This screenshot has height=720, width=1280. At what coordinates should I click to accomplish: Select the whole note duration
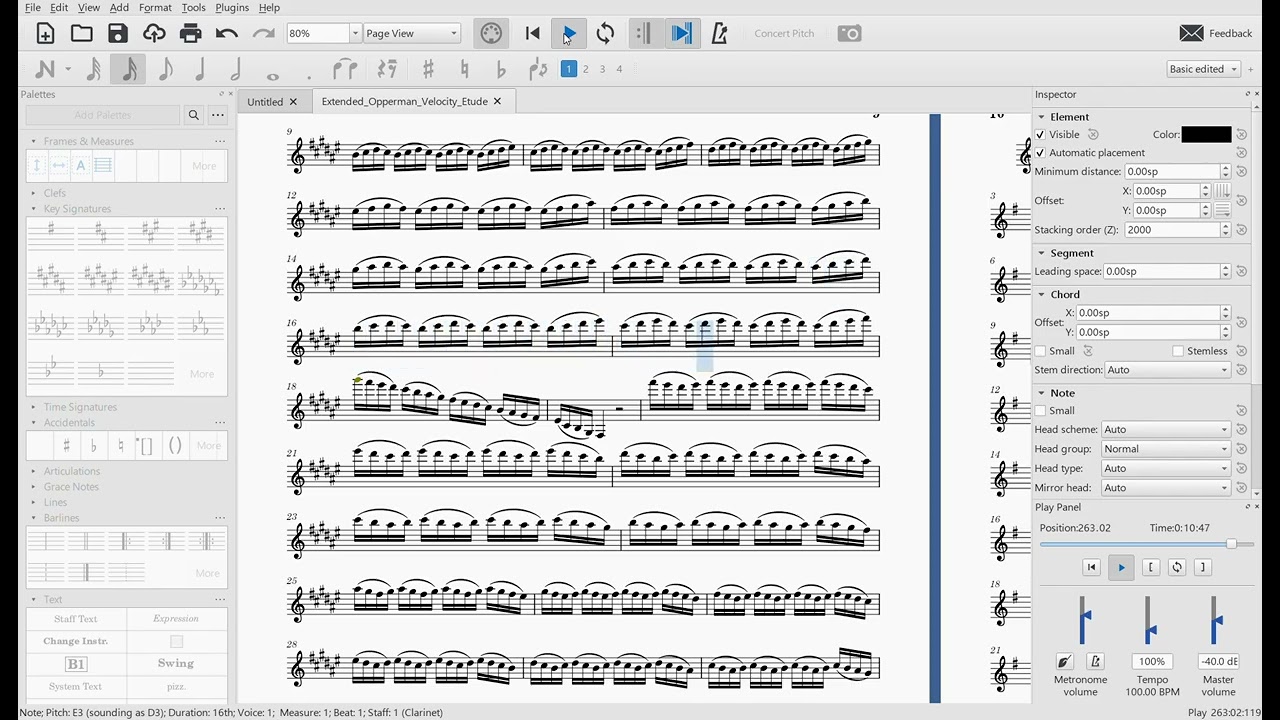tap(272, 75)
